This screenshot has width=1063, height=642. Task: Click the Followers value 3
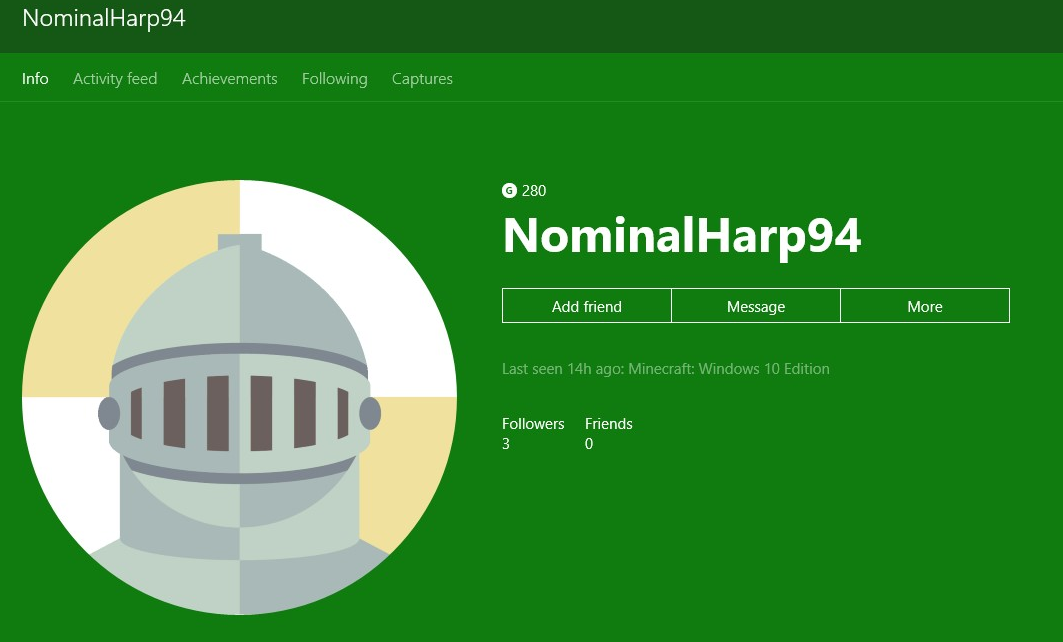pos(506,444)
